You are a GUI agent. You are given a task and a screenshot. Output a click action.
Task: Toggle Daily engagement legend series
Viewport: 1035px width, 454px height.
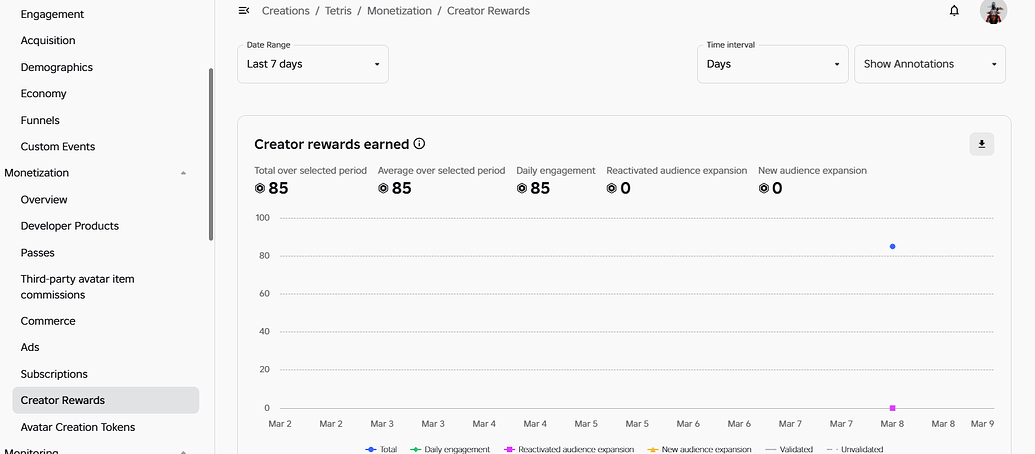coord(450,449)
